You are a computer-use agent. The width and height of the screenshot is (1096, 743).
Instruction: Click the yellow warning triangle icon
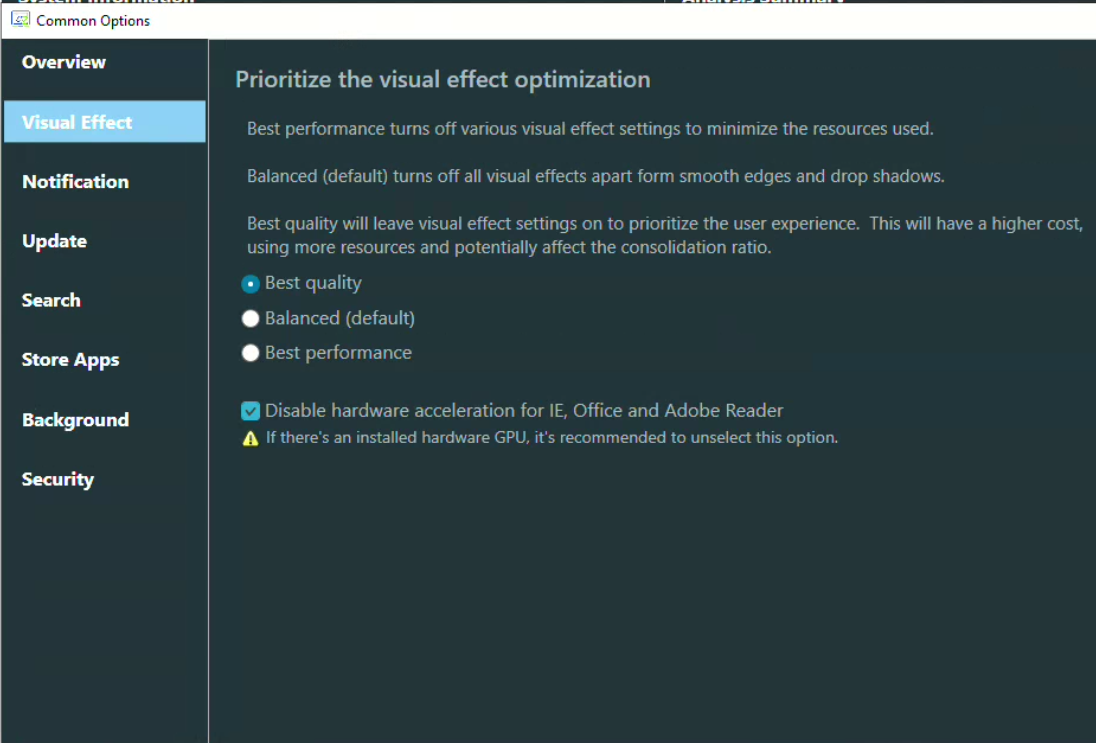[251, 439]
